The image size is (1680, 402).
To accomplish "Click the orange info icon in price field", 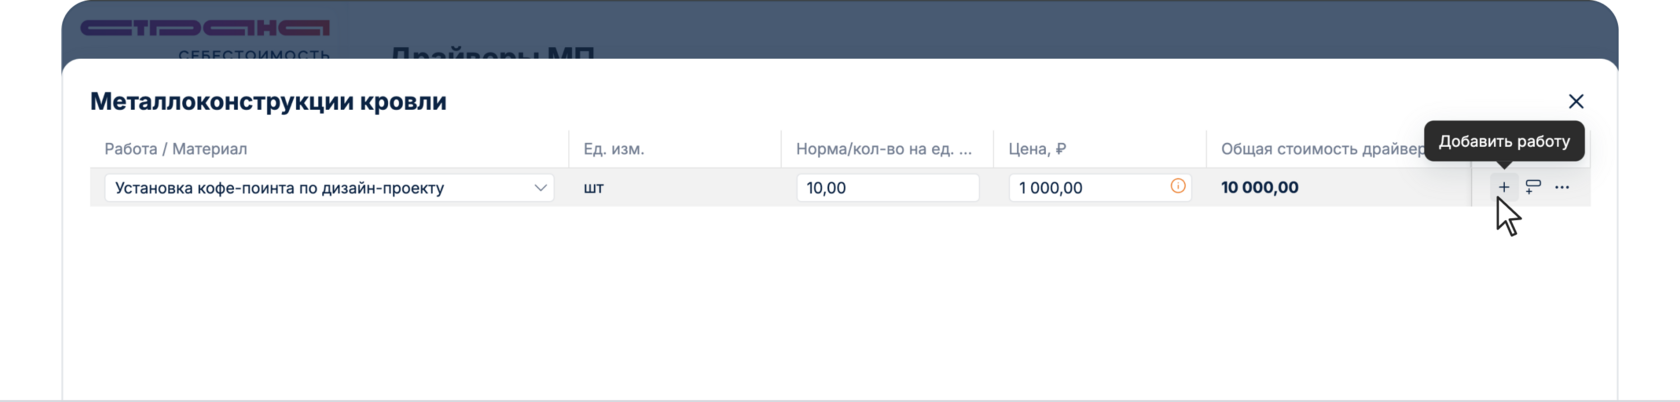I will 1178,186.
